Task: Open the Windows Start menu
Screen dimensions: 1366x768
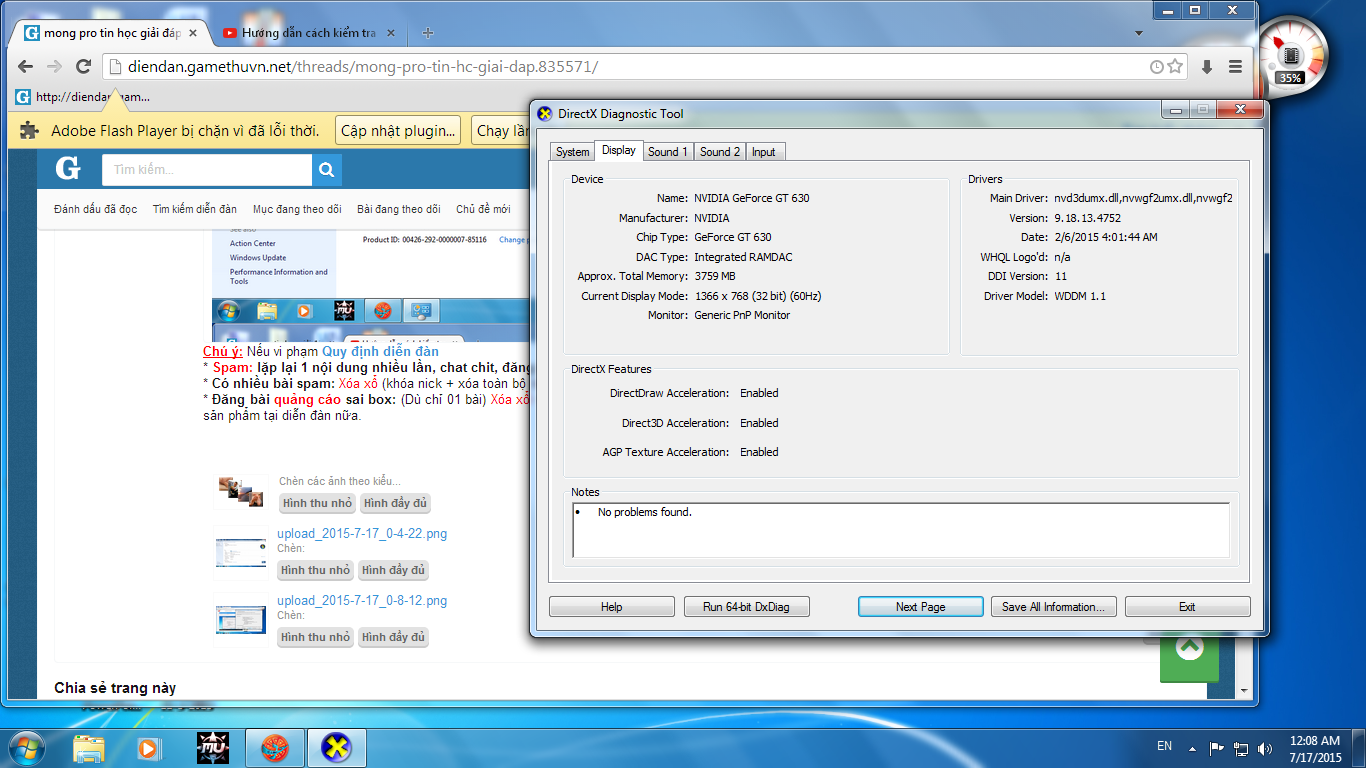Action: coord(25,747)
